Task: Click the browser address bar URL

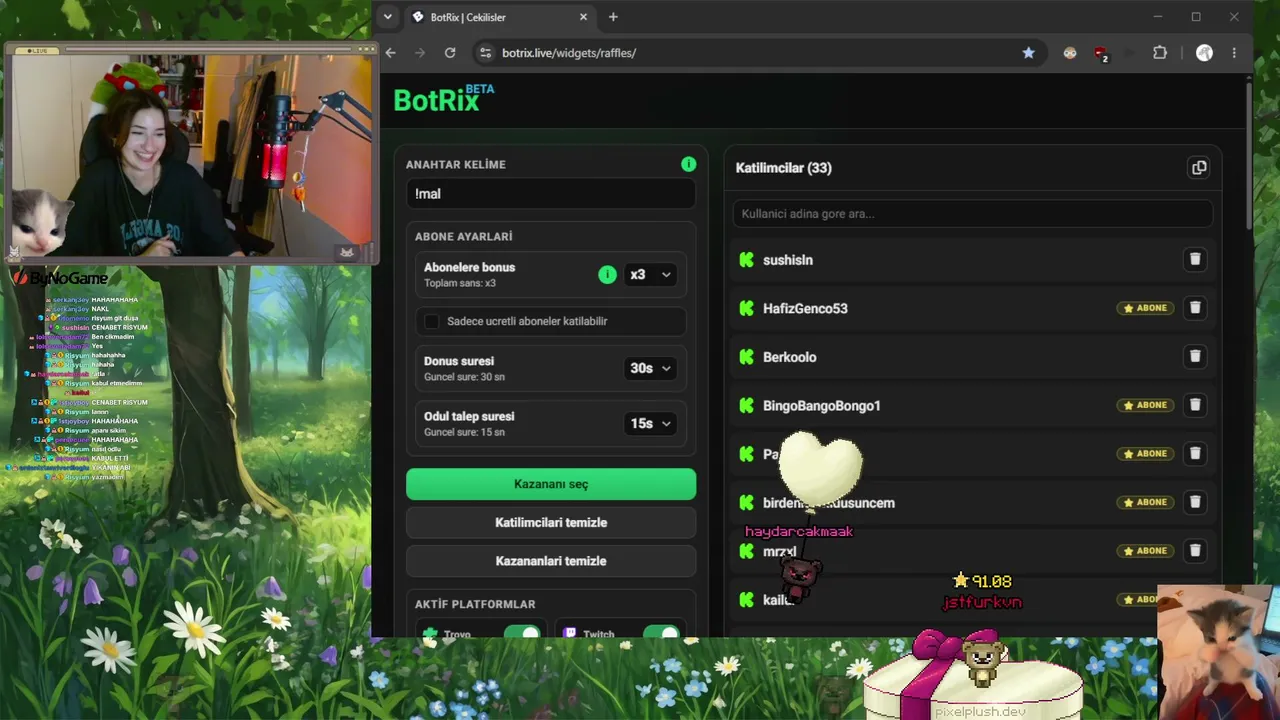Action: click(569, 53)
